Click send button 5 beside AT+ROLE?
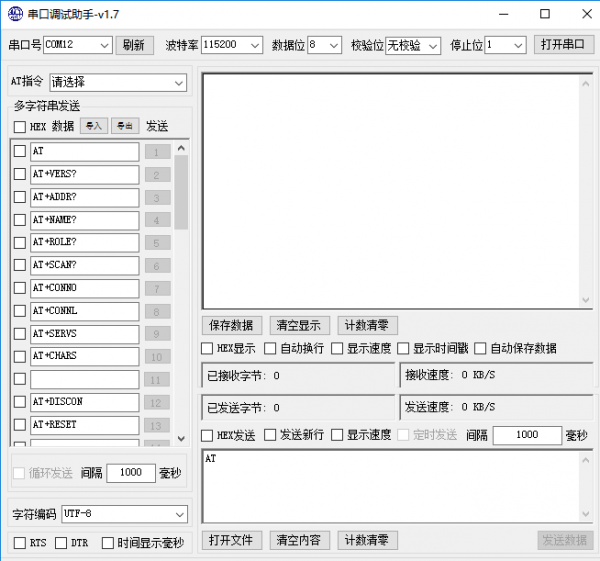Image resolution: width=600 pixels, height=561 pixels. (x=157, y=243)
